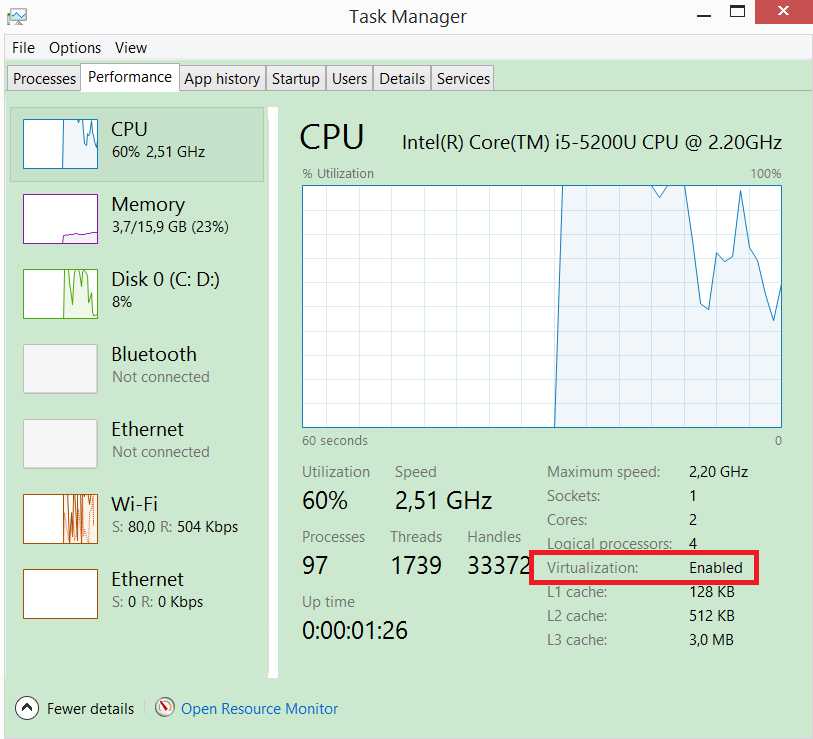
Task: Open the File menu
Action: tap(23, 48)
